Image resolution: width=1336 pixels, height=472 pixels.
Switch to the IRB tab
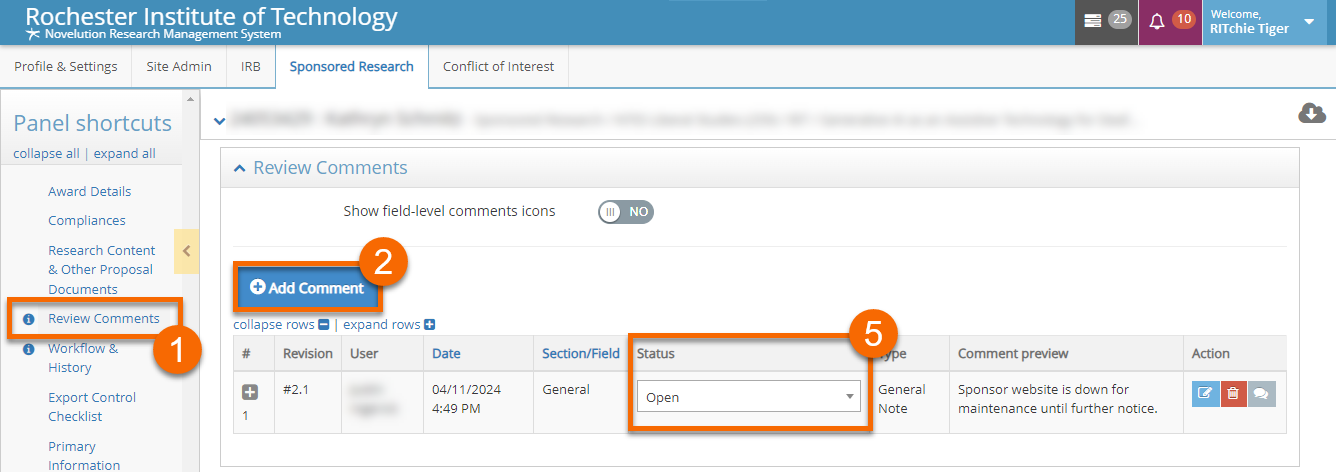pyautogui.click(x=250, y=67)
